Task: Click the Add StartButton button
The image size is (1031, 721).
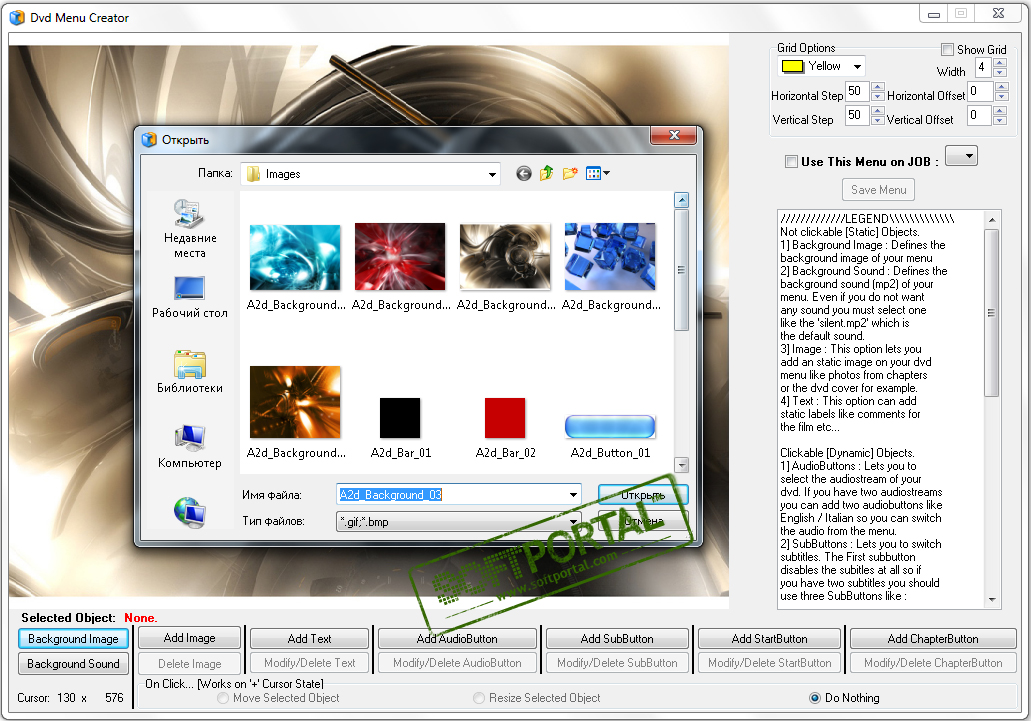Action: click(x=769, y=639)
